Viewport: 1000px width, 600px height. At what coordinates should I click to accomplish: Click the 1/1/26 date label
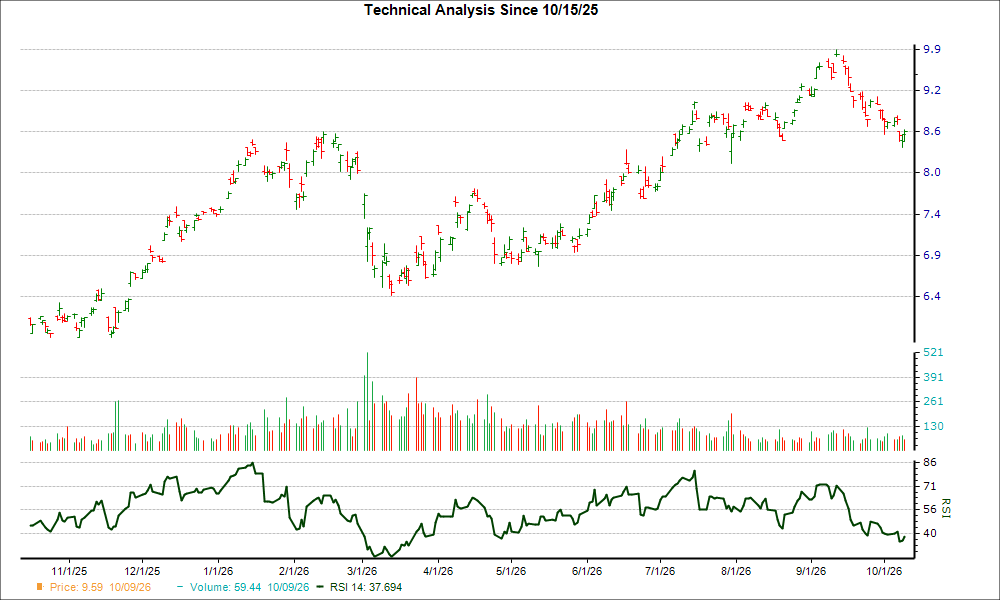(x=218, y=571)
